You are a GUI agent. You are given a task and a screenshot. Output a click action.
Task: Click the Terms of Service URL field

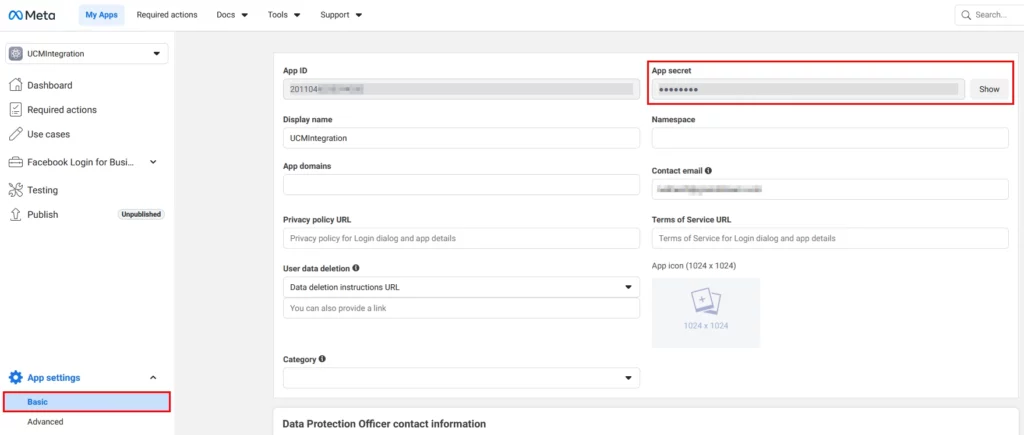tap(830, 238)
